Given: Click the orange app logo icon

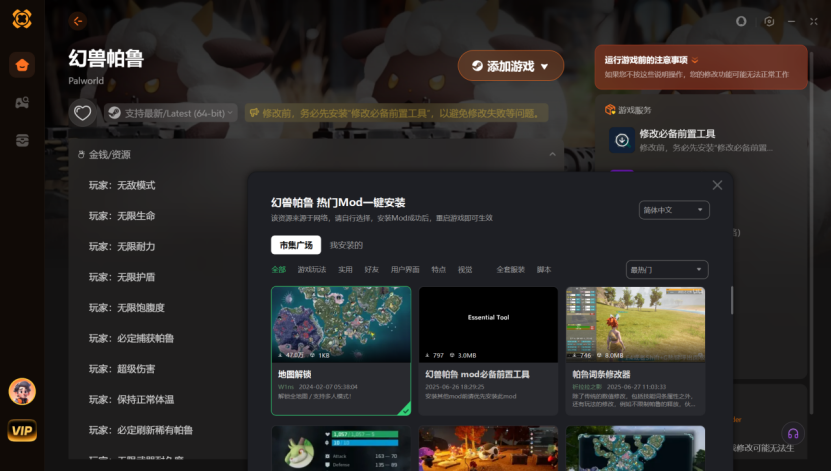Looking at the screenshot, I should [22, 19].
